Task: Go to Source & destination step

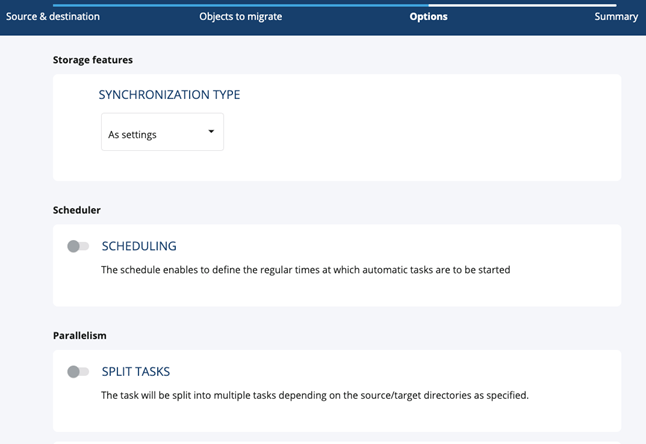Action: (x=53, y=16)
